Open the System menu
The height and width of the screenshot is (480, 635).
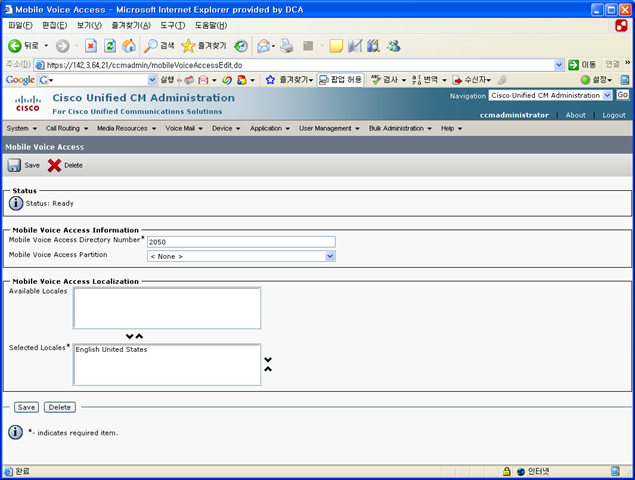[x=21, y=128]
